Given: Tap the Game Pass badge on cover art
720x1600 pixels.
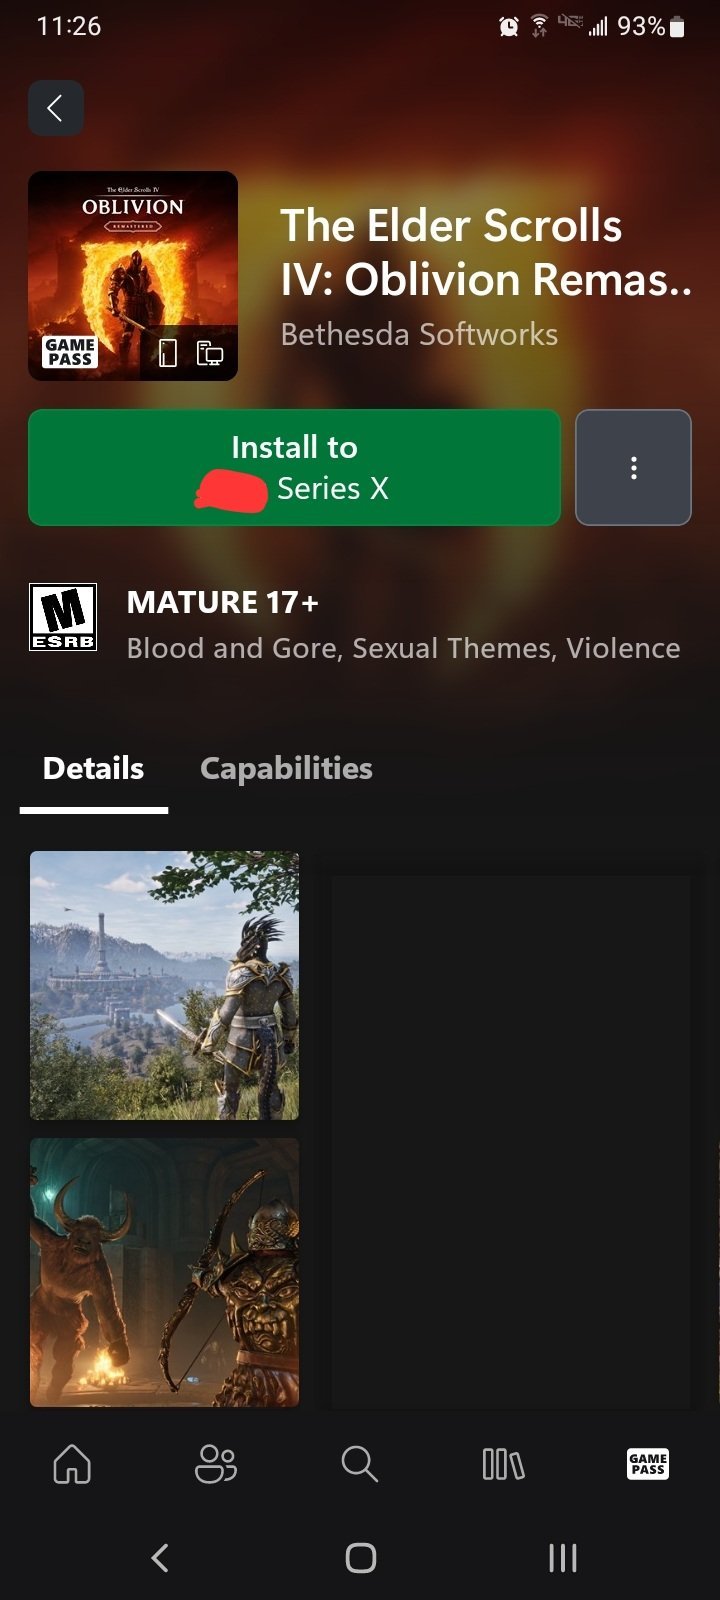Looking at the screenshot, I should pyautogui.click(x=70, y=352).
